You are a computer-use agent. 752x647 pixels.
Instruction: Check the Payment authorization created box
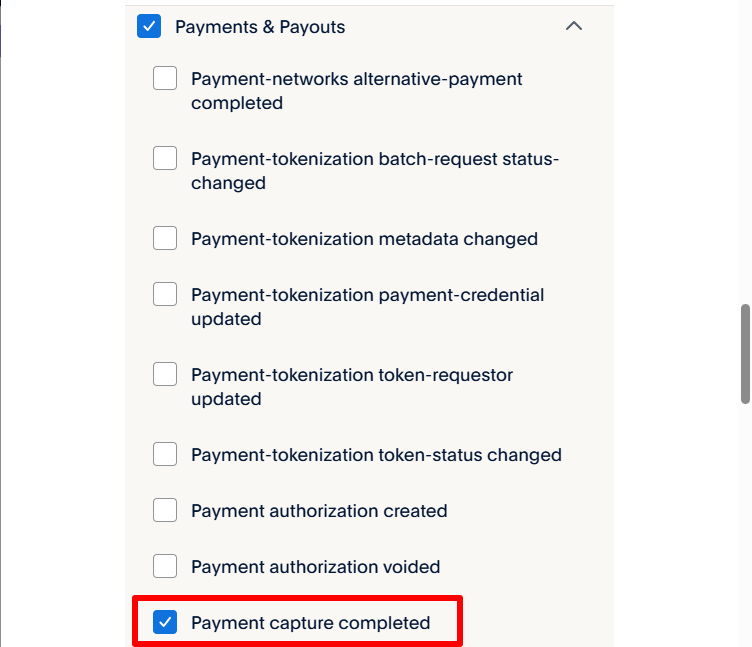pyautogui.click(x=165, y=511)
